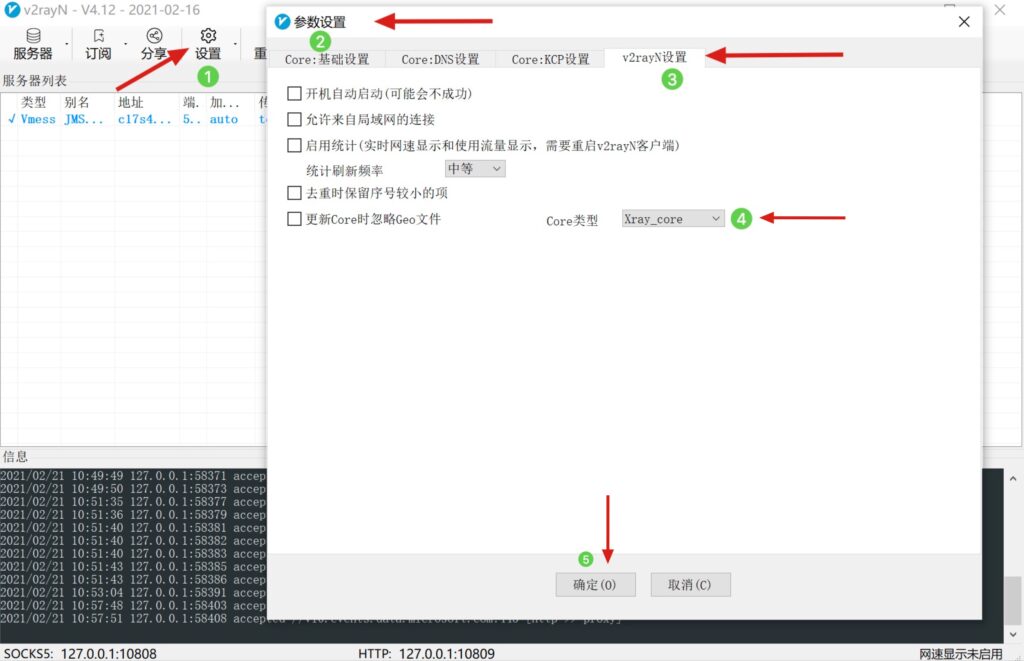Click the Share (分享) toolbar icon

[x=153, y=44]
